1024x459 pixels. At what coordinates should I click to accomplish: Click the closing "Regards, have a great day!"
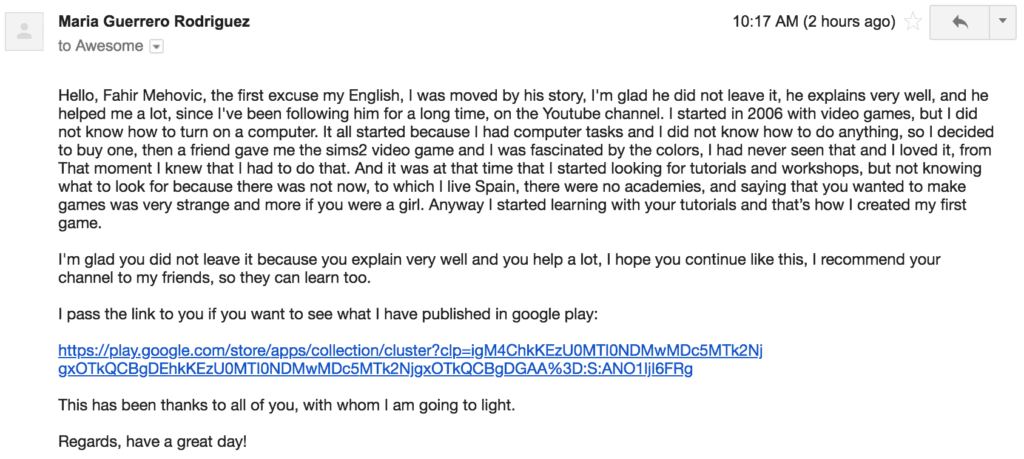click(x=153, y=441)
